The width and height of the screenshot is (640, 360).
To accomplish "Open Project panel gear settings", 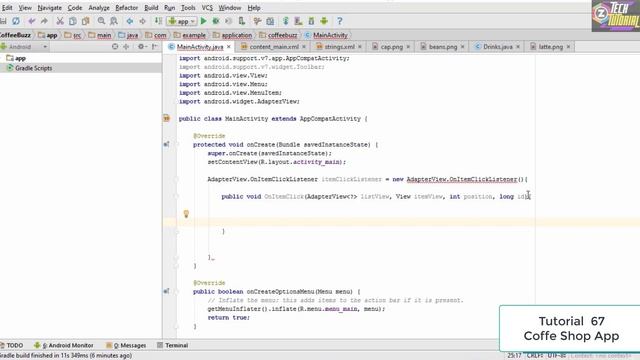I will tap(142, 47).
